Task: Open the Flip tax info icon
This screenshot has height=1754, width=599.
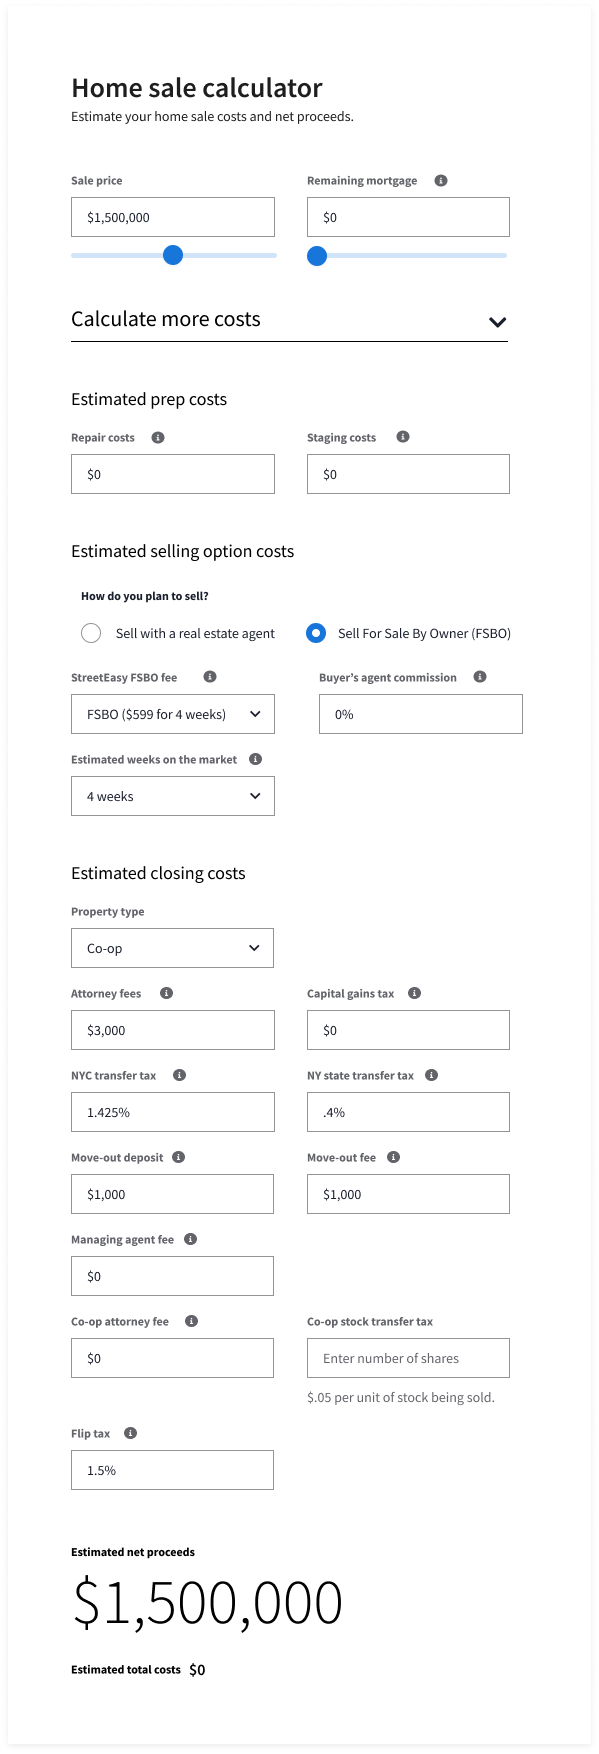Action: coord(130,1432)
